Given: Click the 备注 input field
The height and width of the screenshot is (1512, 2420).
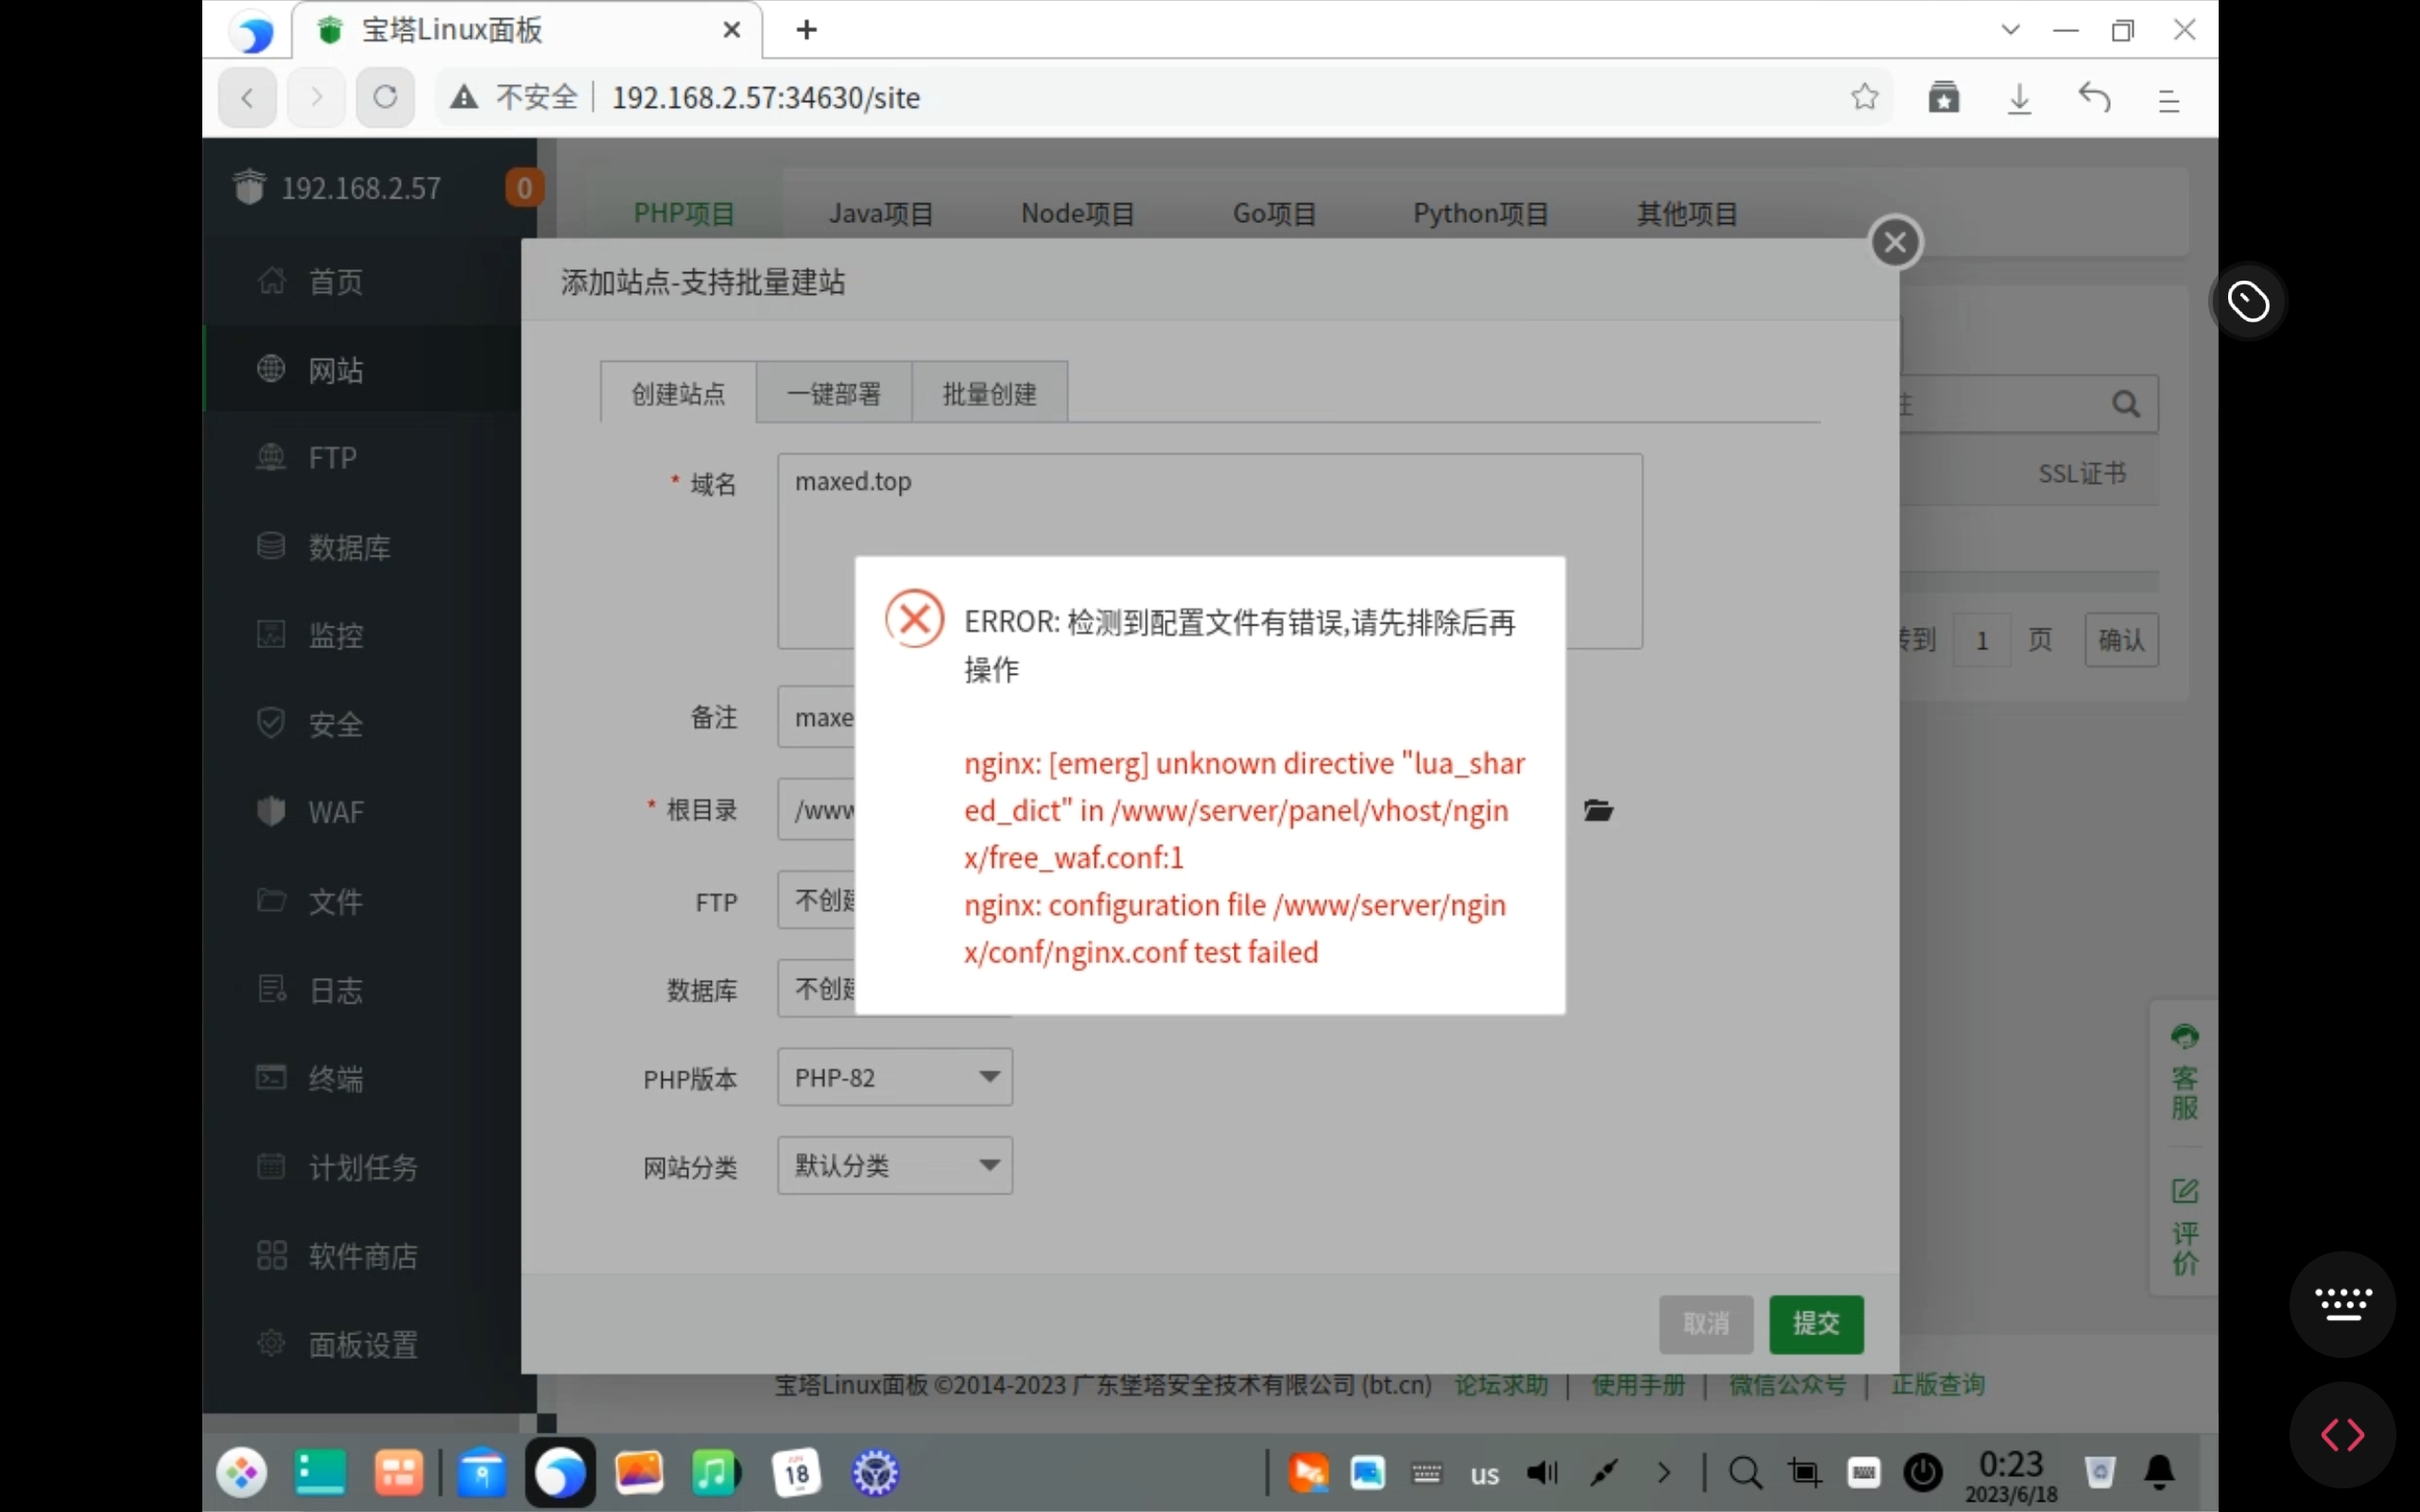Looking at the screenshot, I should (816, 717).
